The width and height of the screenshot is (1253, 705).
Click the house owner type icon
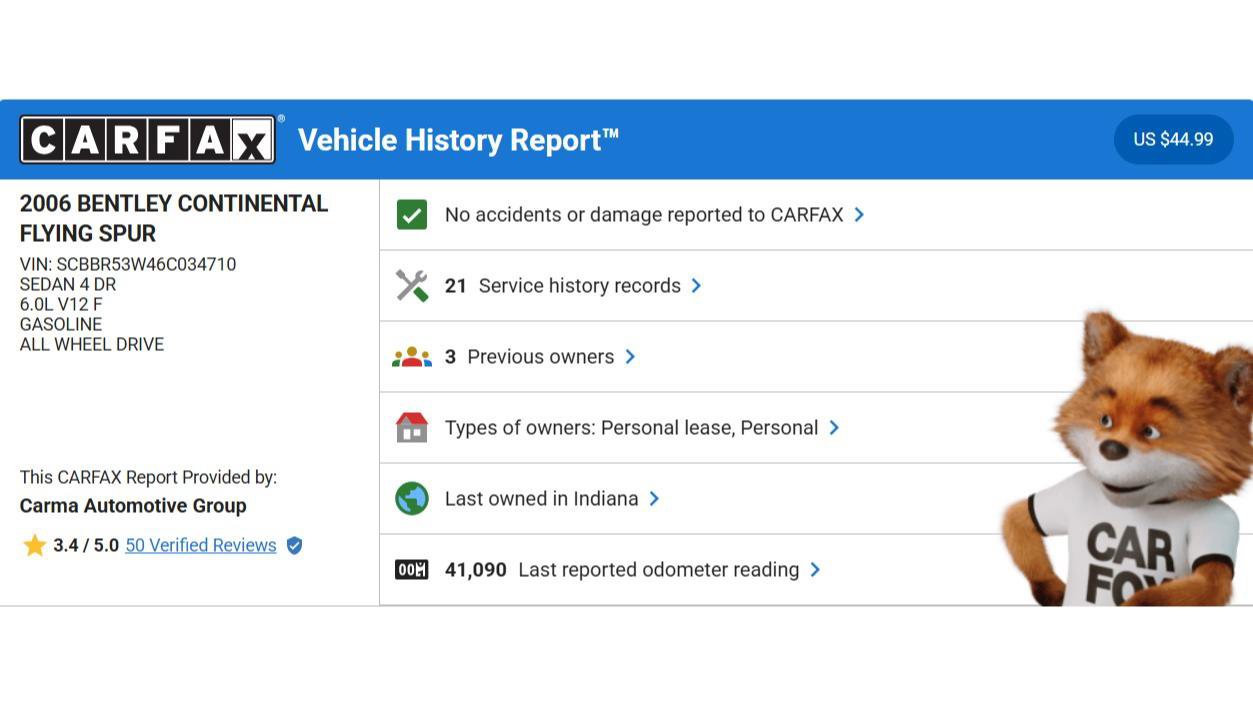click(x=412, y=428)
